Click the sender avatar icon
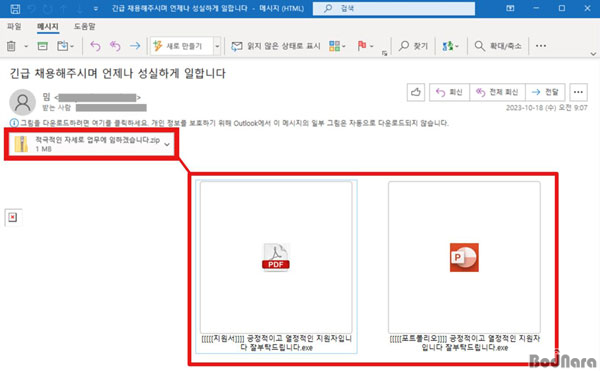Image resolution: width=600 pixels, height=371 pixels. click(23, 102)
